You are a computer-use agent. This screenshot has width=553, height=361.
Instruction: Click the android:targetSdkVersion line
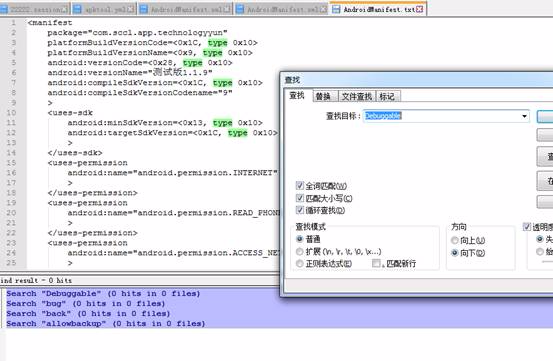[172, 133]
